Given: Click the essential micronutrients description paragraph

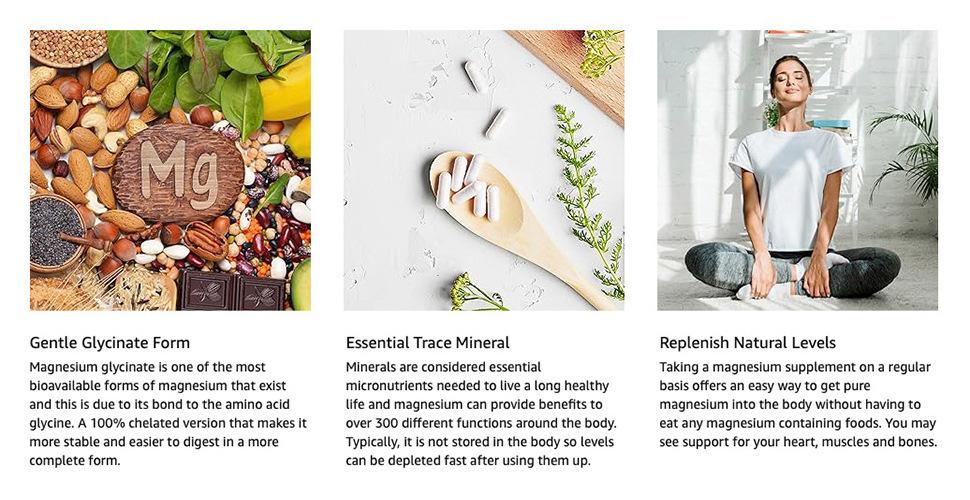Looking at the screenshot, I should [x=481, y=414].
